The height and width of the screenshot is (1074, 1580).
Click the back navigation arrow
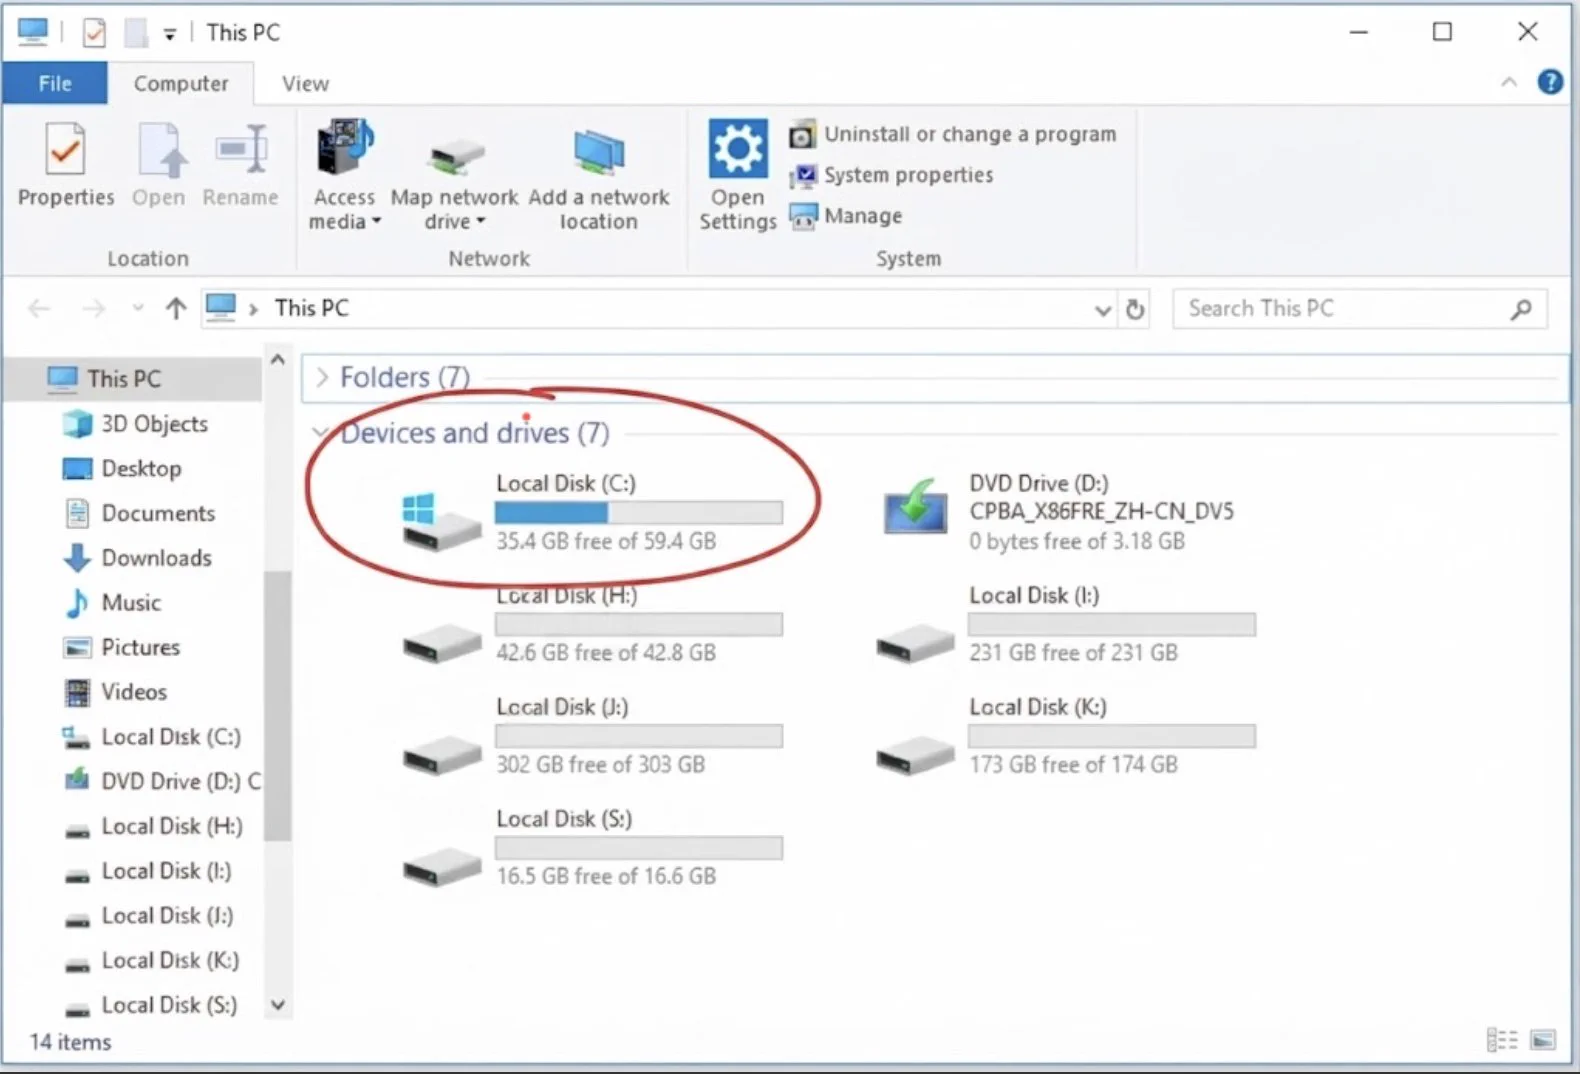39,308
